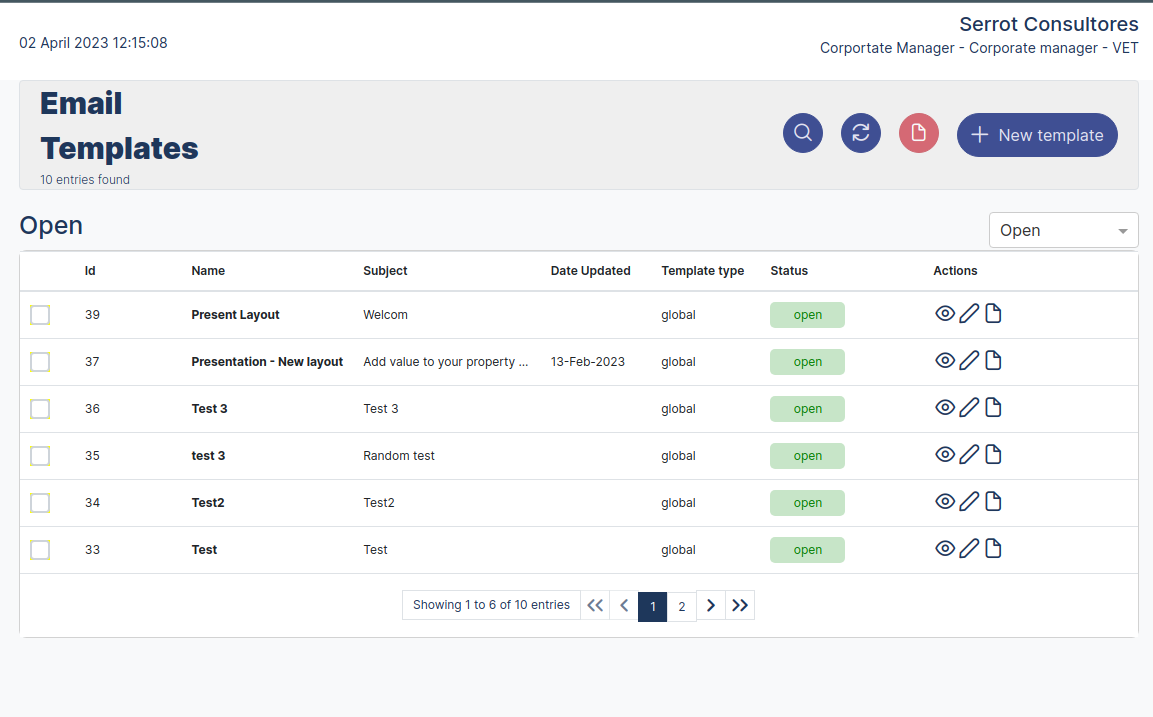Open the search icon in Email Templates header
This screenshot has height=717, width=1153.
point(802,133)
